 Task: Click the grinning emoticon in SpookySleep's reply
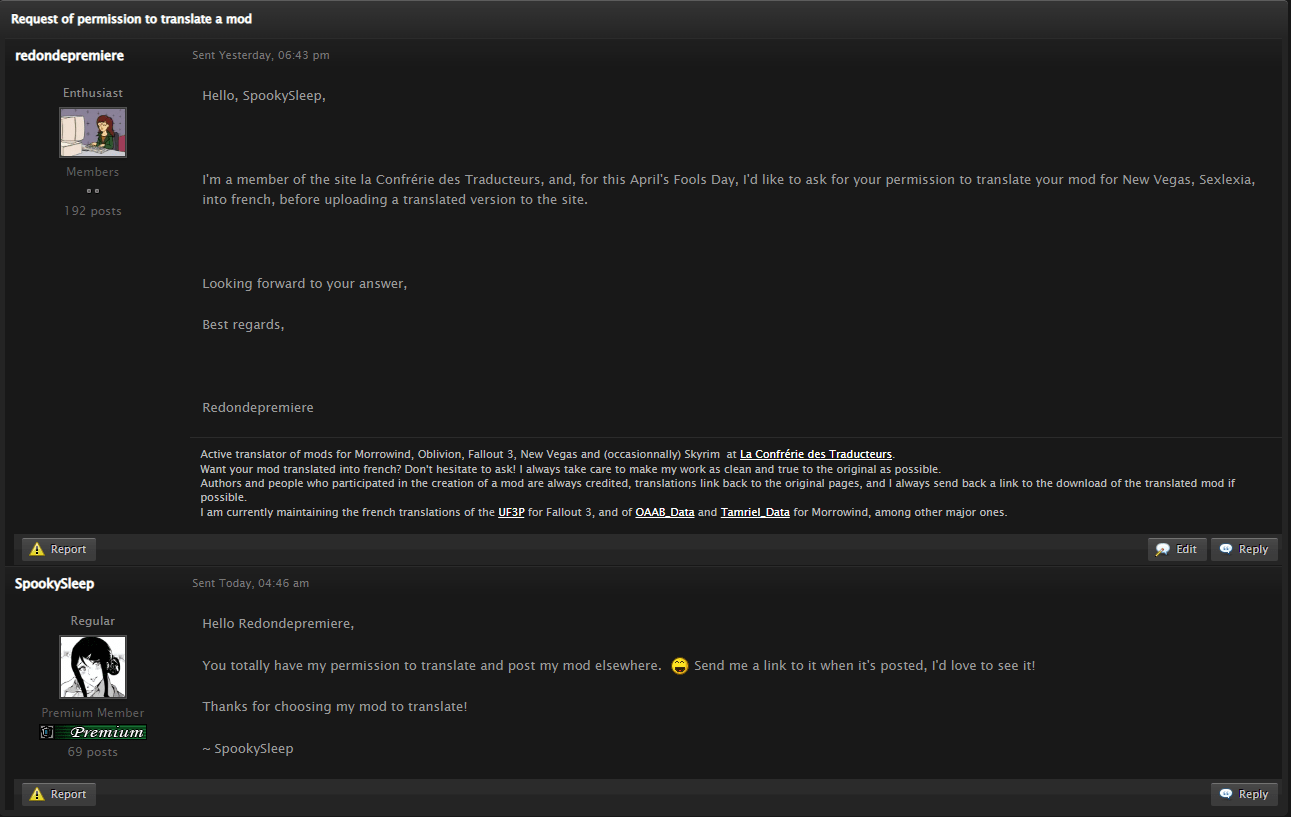tap(680, 666)
